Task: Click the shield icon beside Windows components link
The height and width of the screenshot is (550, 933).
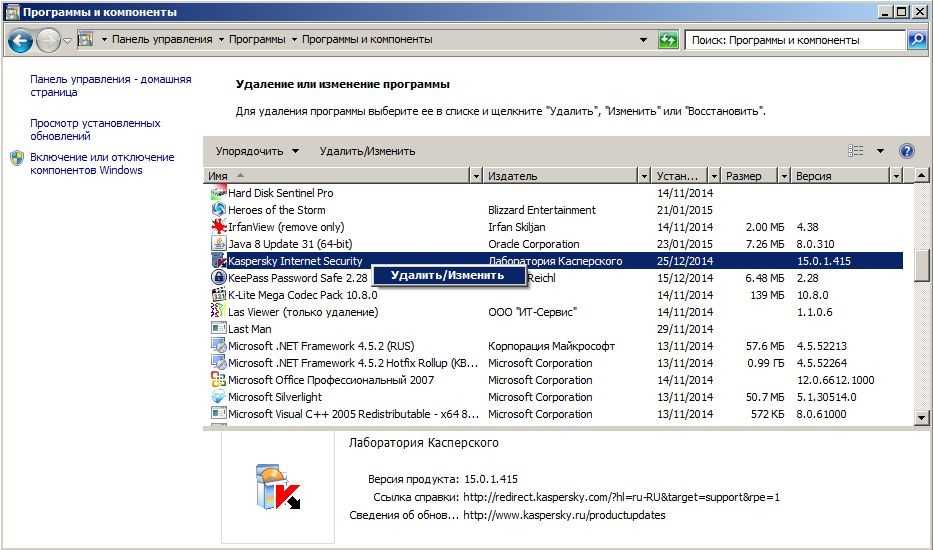Action: [x=17, y=158]
